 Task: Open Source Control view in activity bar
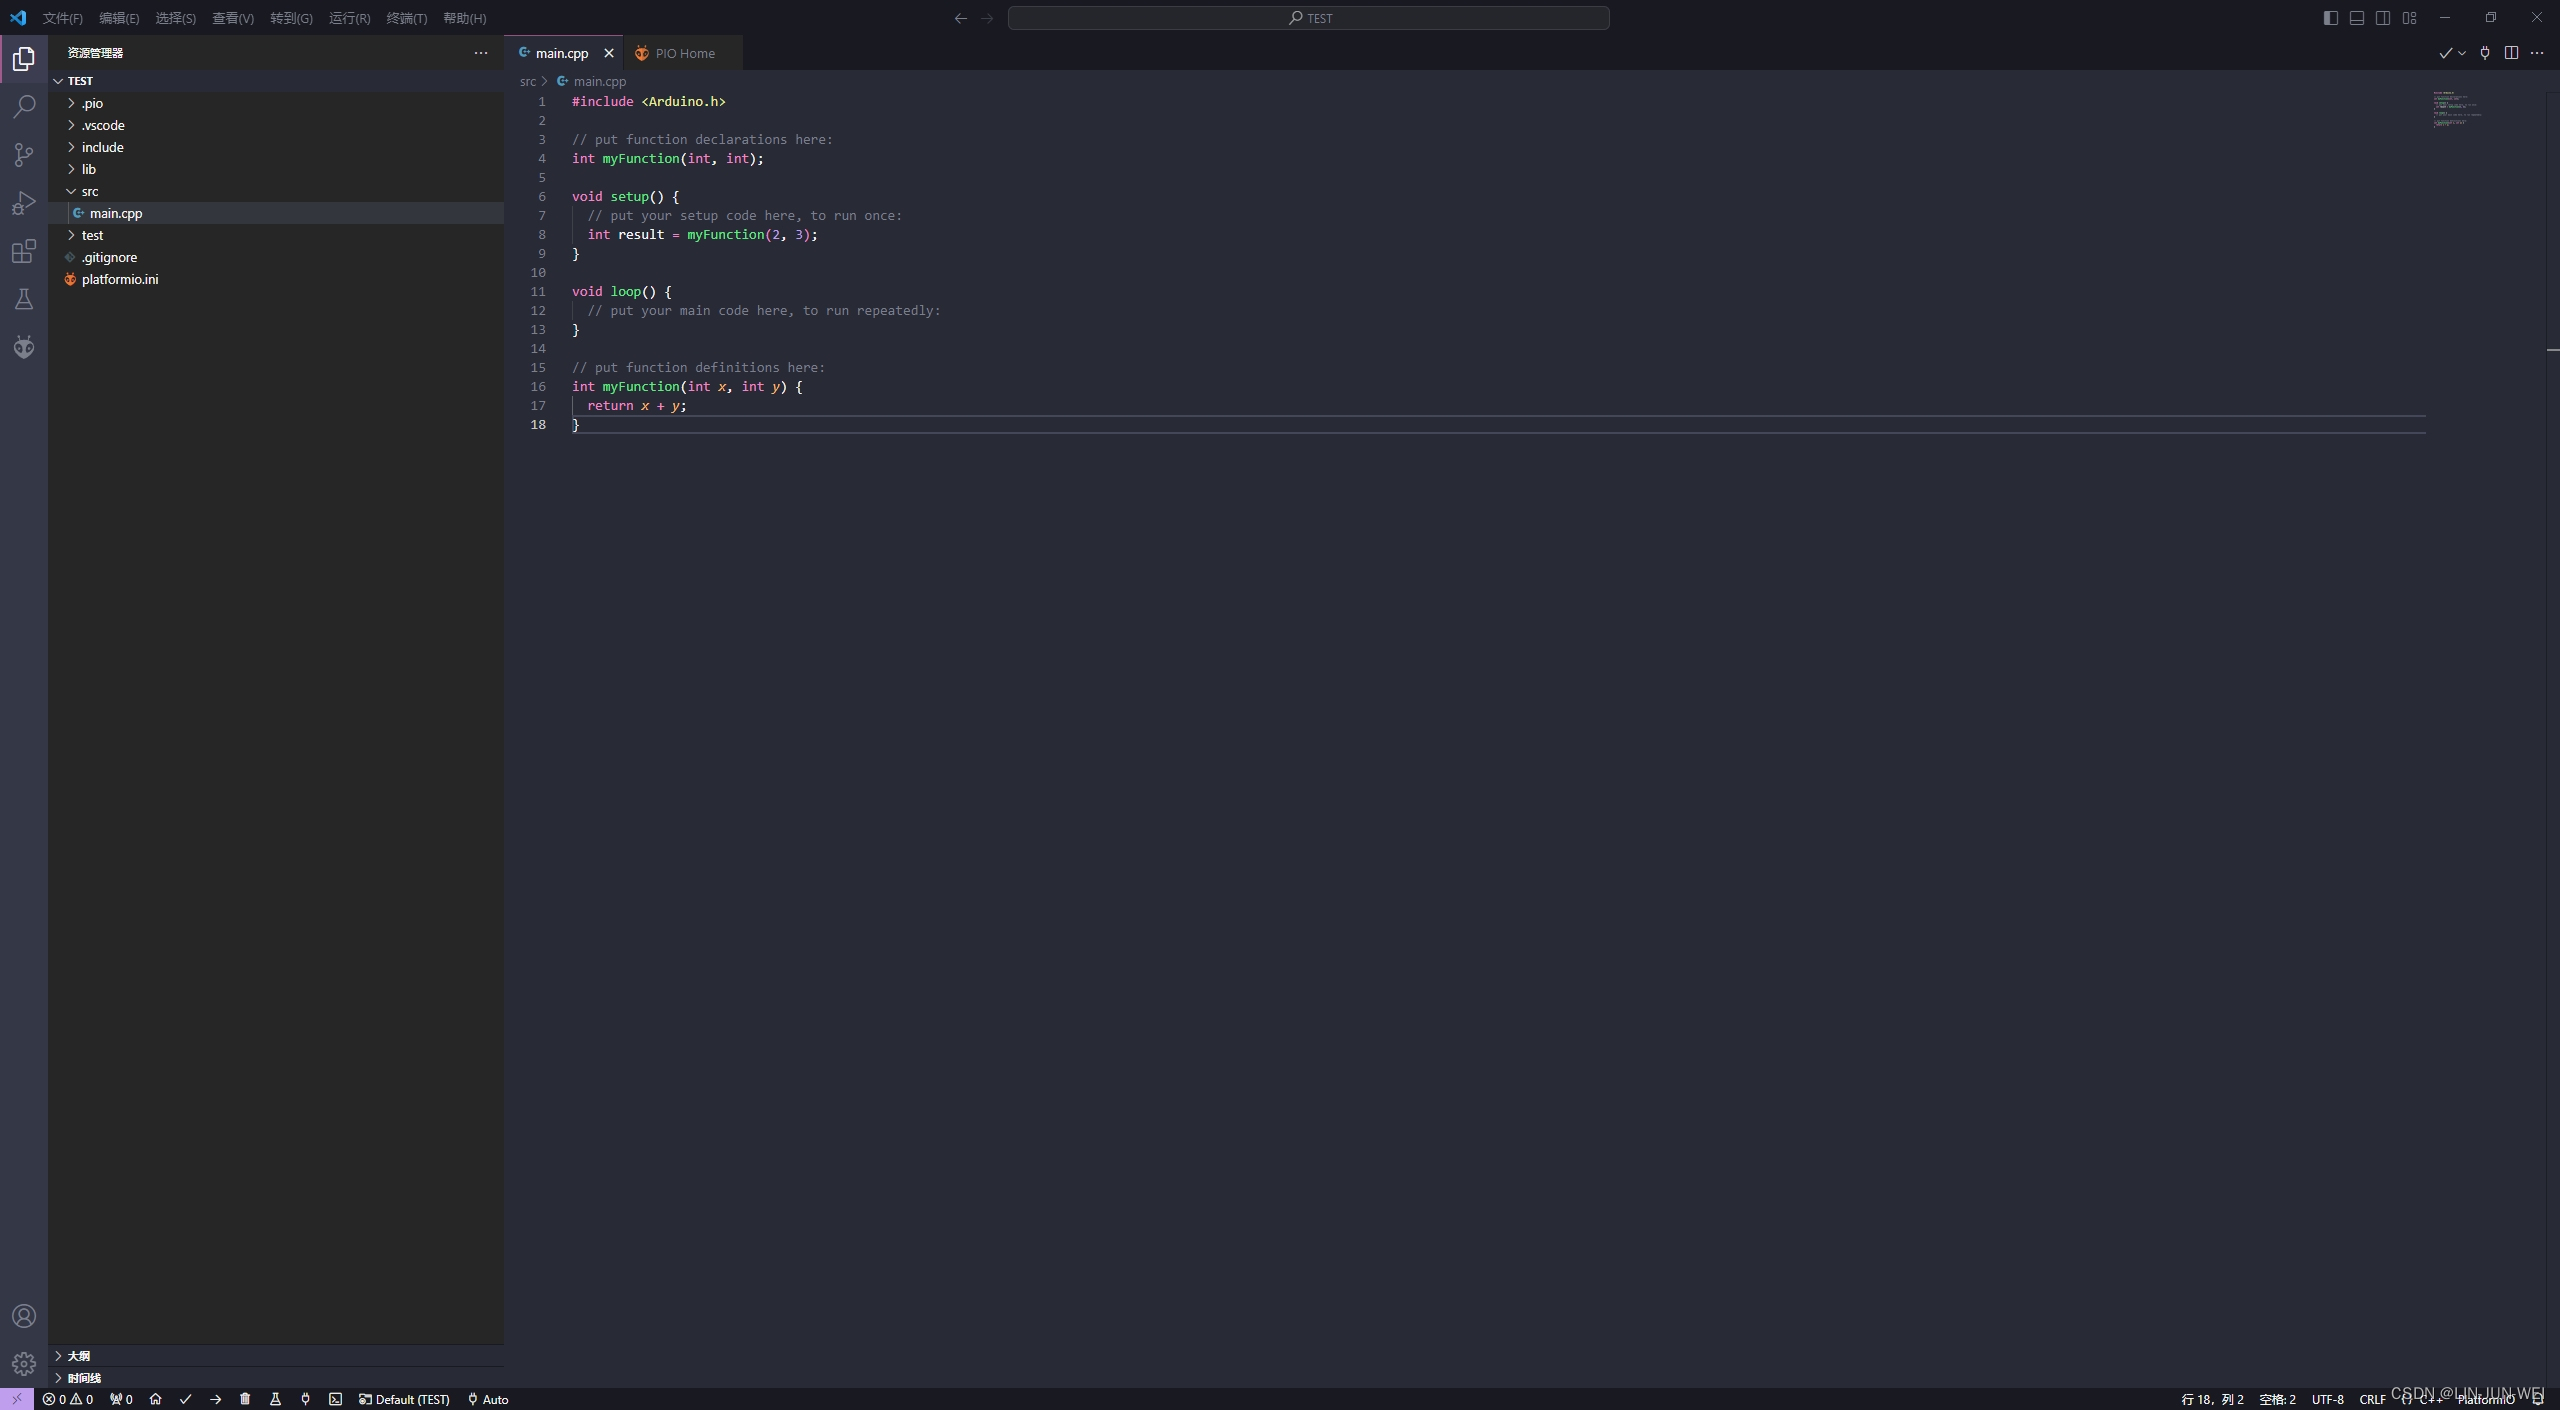click(x=24, y=155)
